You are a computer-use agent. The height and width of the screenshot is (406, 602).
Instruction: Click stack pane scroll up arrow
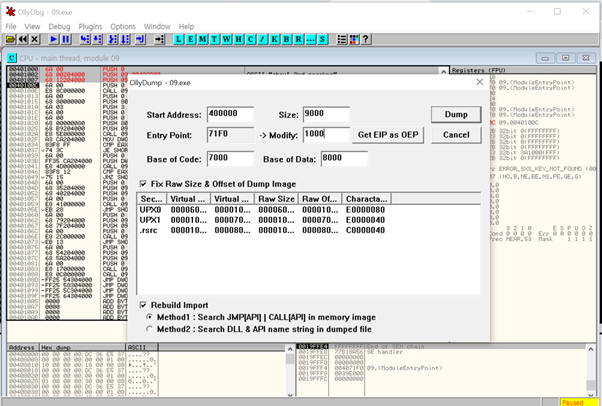click(590, 349)
